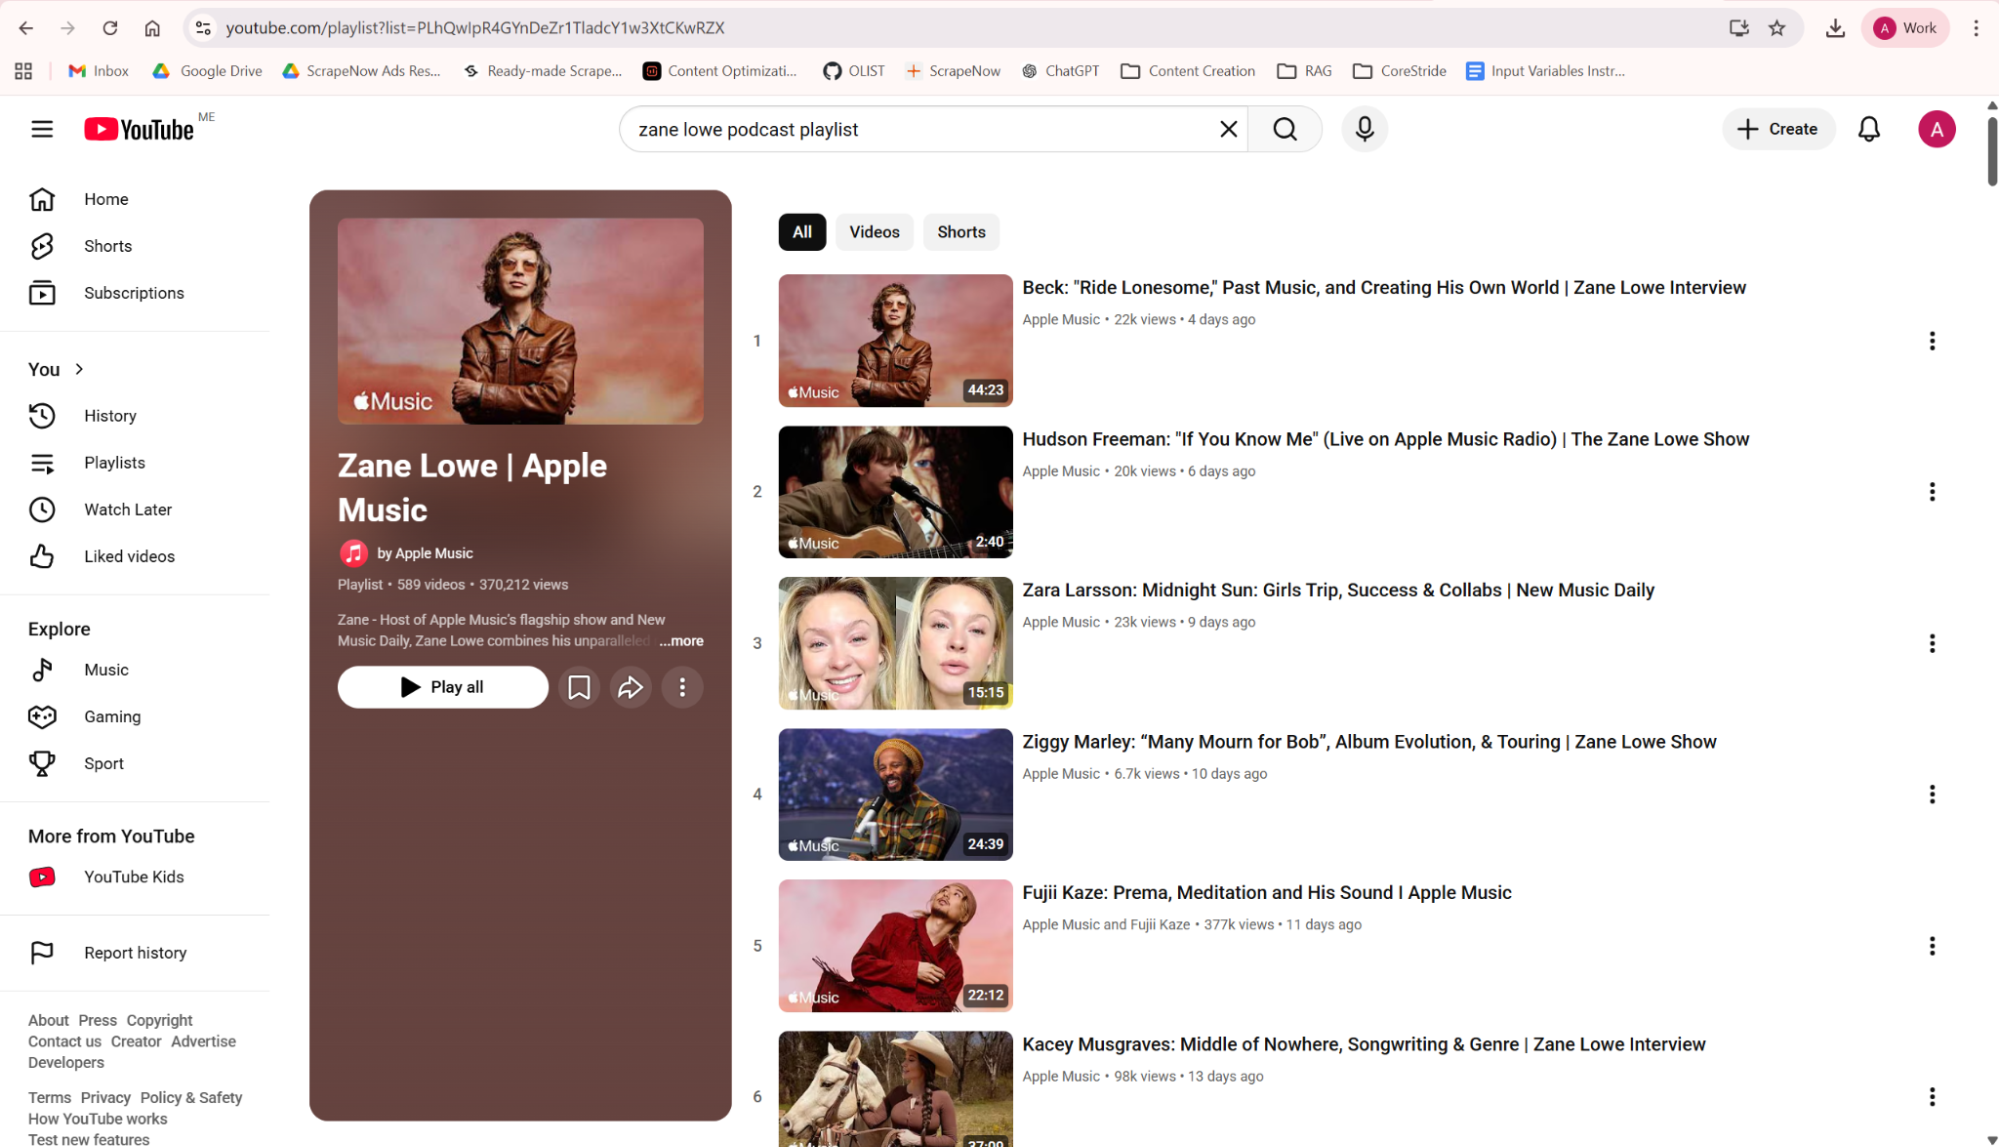Open the Work profile button
This screenshot has width=1999, height=1147.
pos(1906,28)
